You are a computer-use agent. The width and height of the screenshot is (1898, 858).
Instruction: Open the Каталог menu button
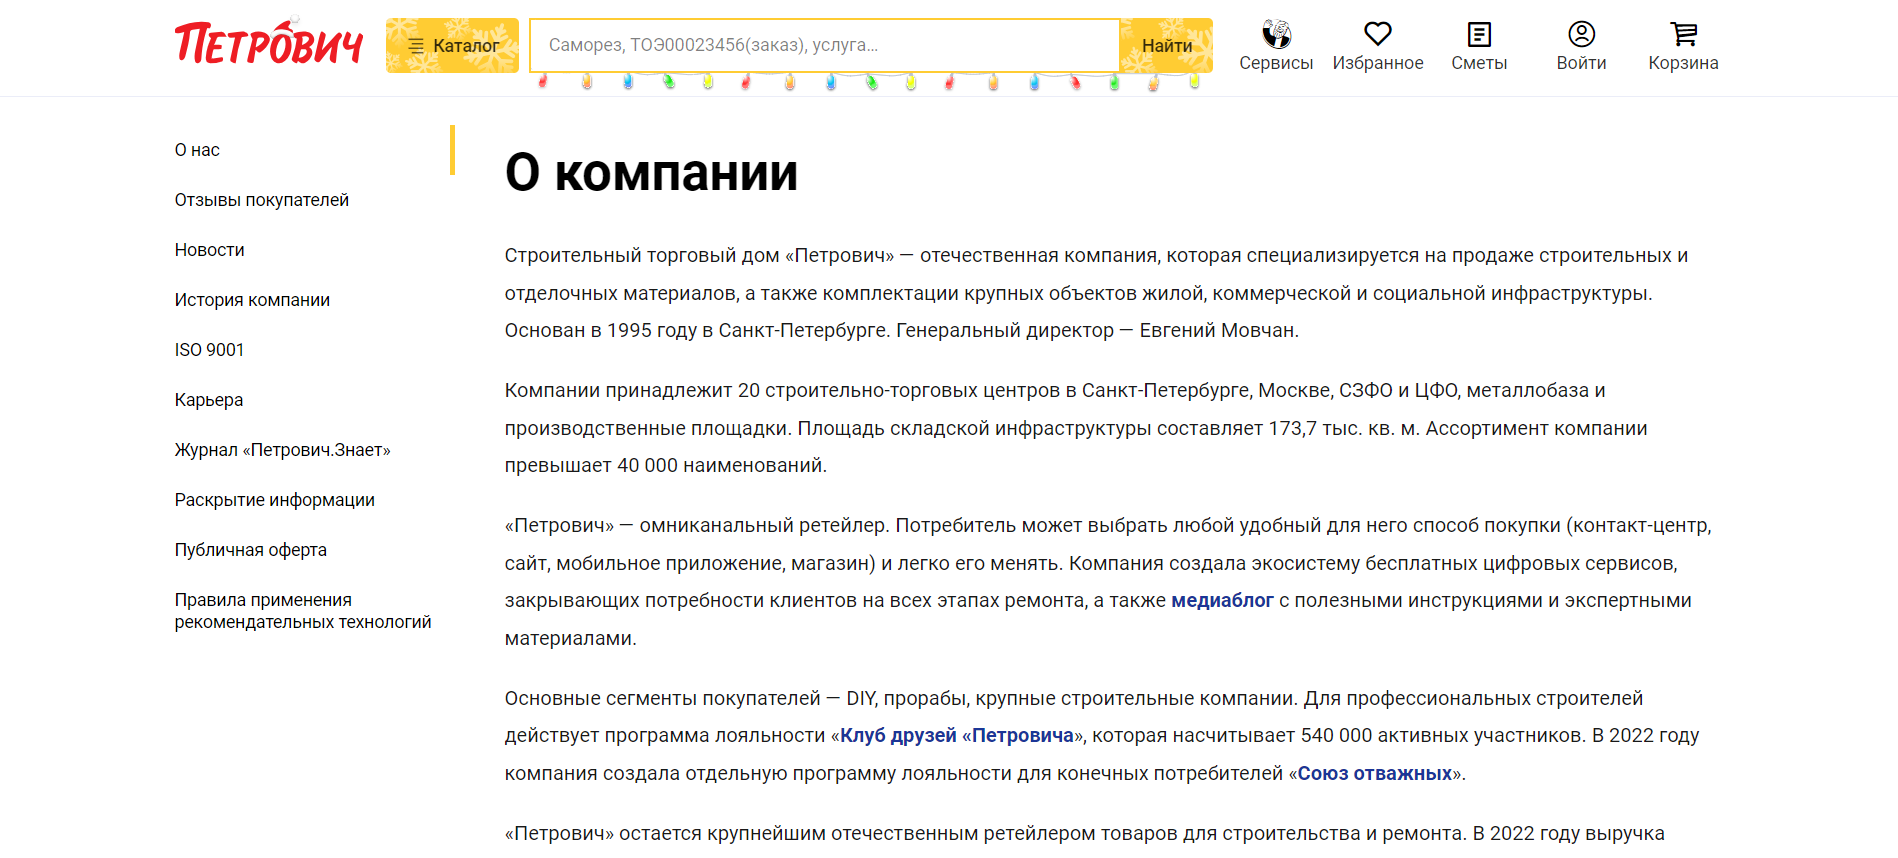coord(452,45)
